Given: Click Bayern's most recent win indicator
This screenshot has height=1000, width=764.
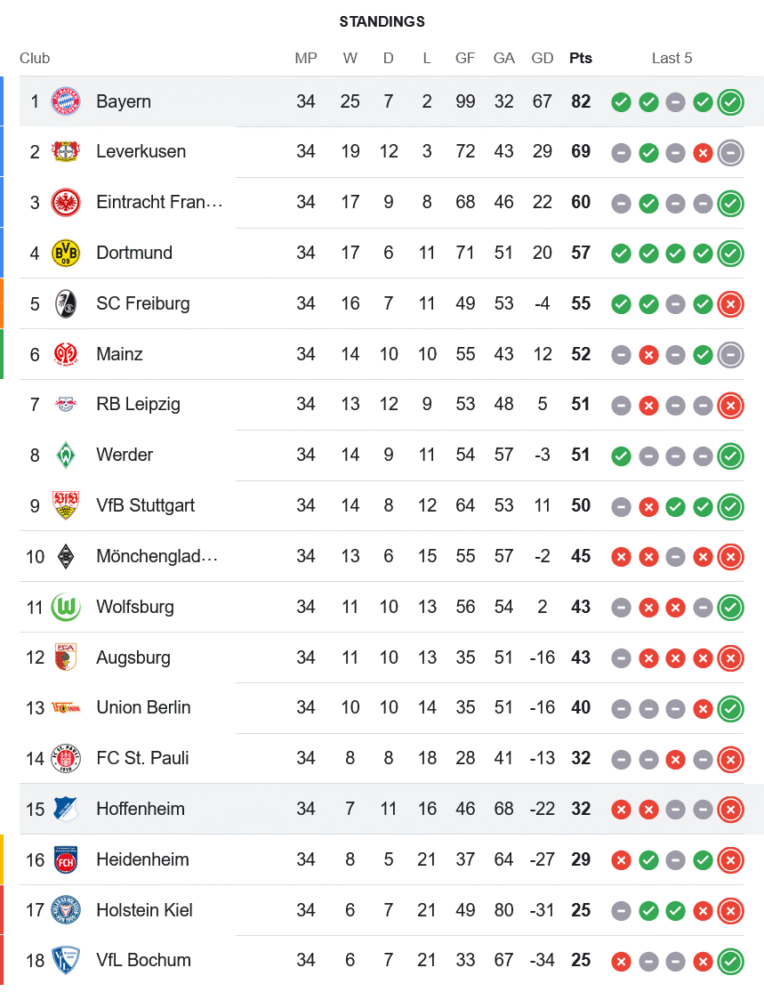Looking at the screenshot, I should [x=731, y=102].
